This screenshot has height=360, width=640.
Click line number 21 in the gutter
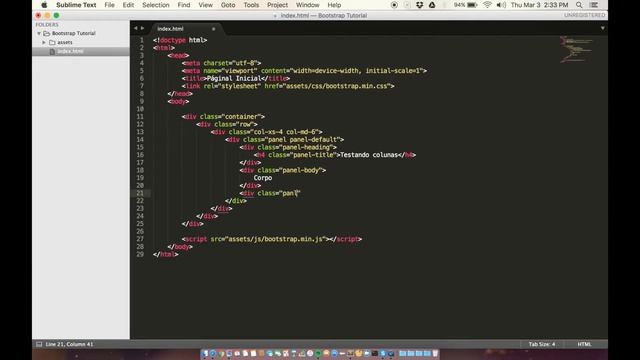(140, 193)
